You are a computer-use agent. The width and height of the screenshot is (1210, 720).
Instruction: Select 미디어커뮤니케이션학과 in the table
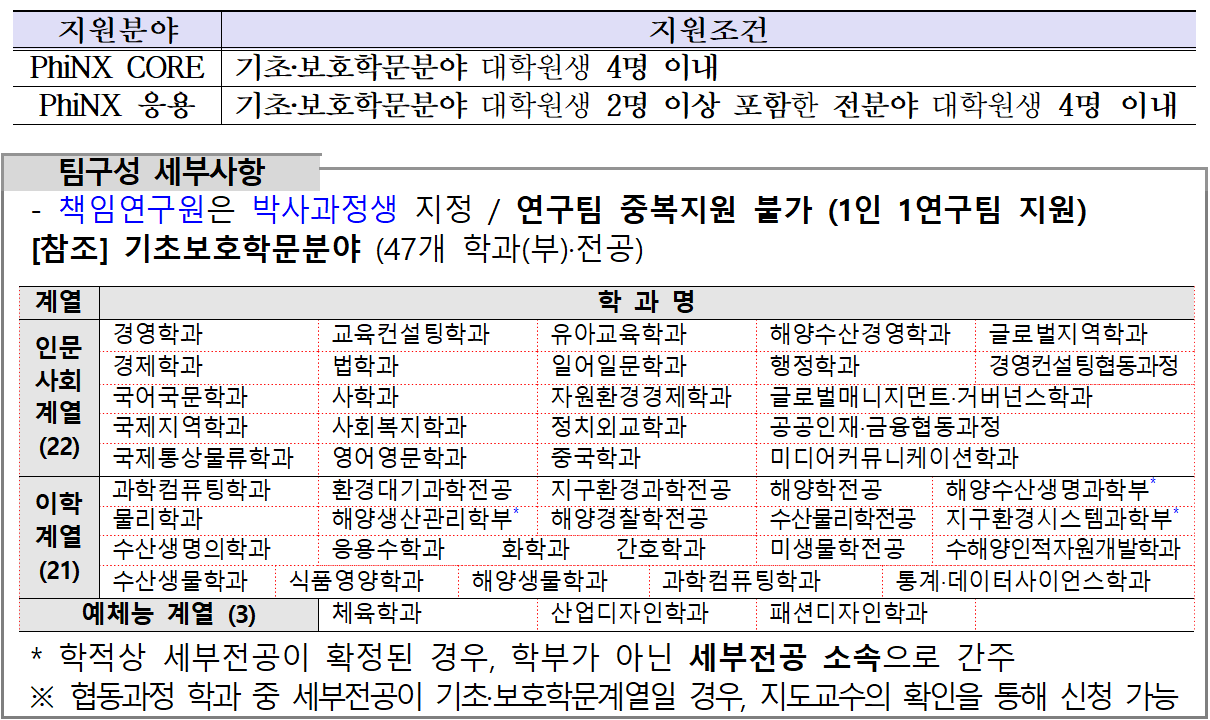[893, 458]
